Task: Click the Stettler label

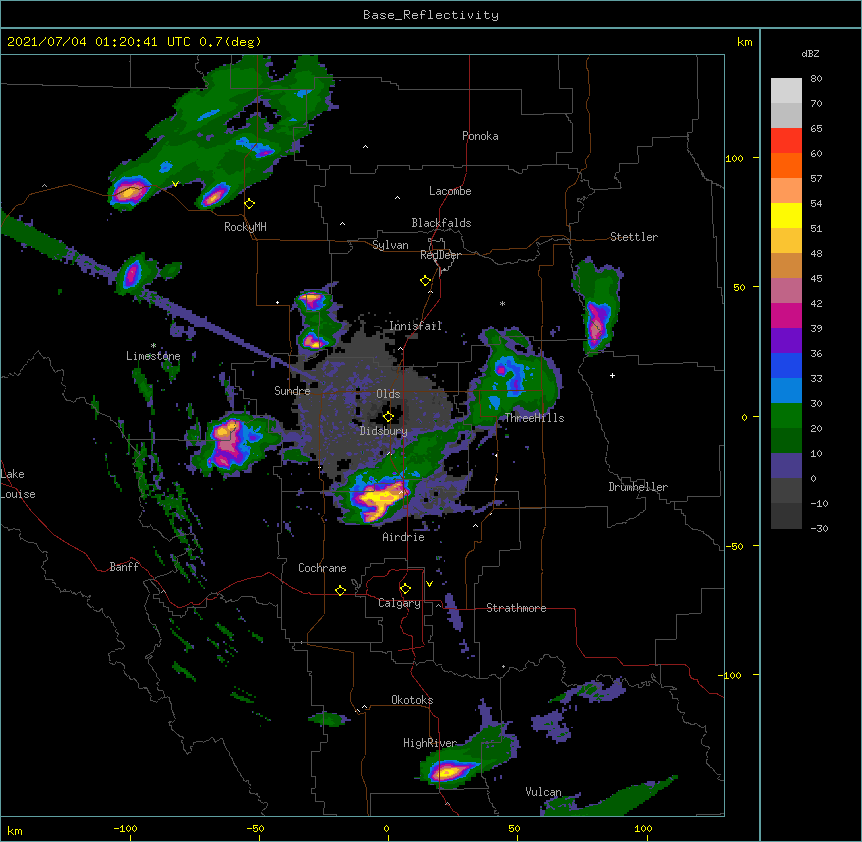Action: [x=634, y=237]
